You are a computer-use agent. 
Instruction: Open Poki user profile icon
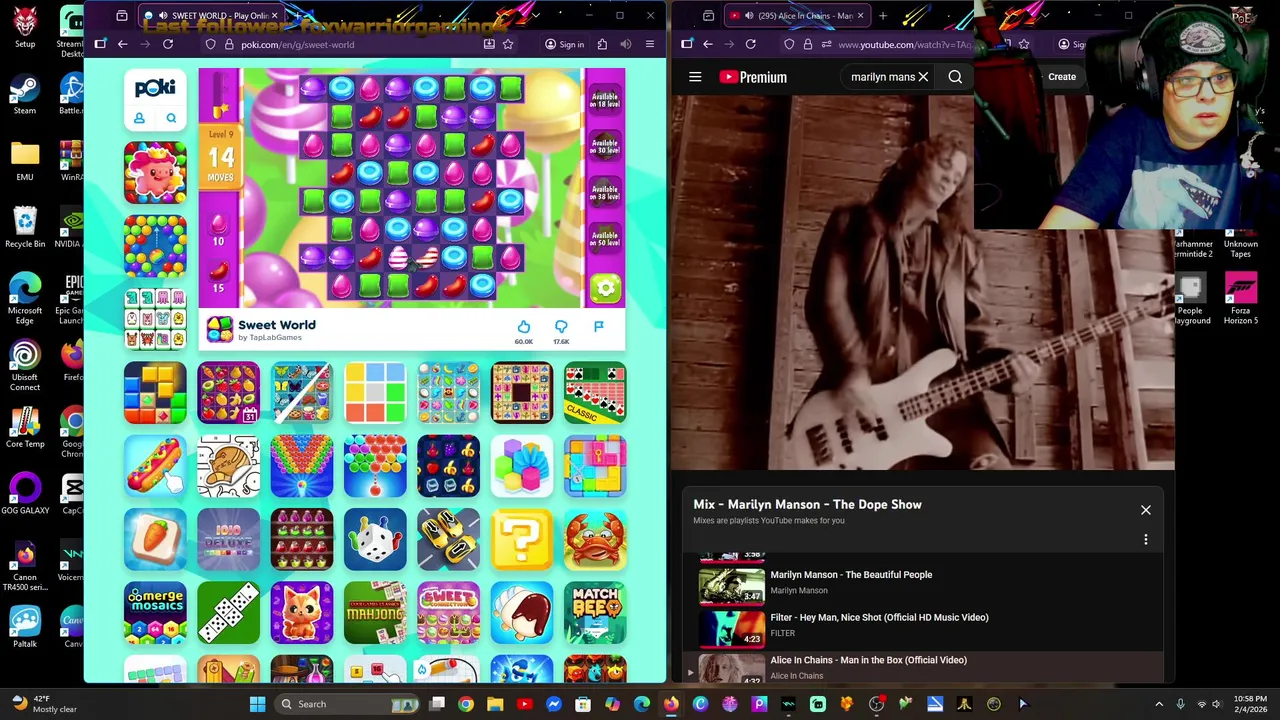pos(139,119)
